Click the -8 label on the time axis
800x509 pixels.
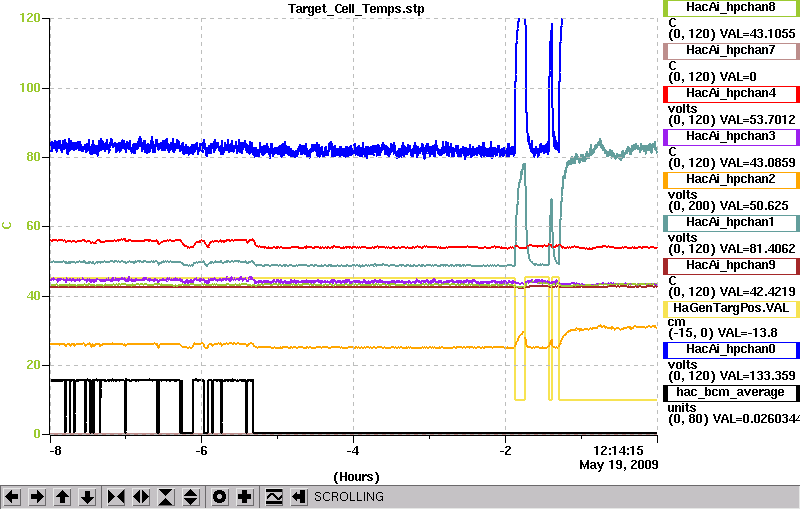pos(55,451)
